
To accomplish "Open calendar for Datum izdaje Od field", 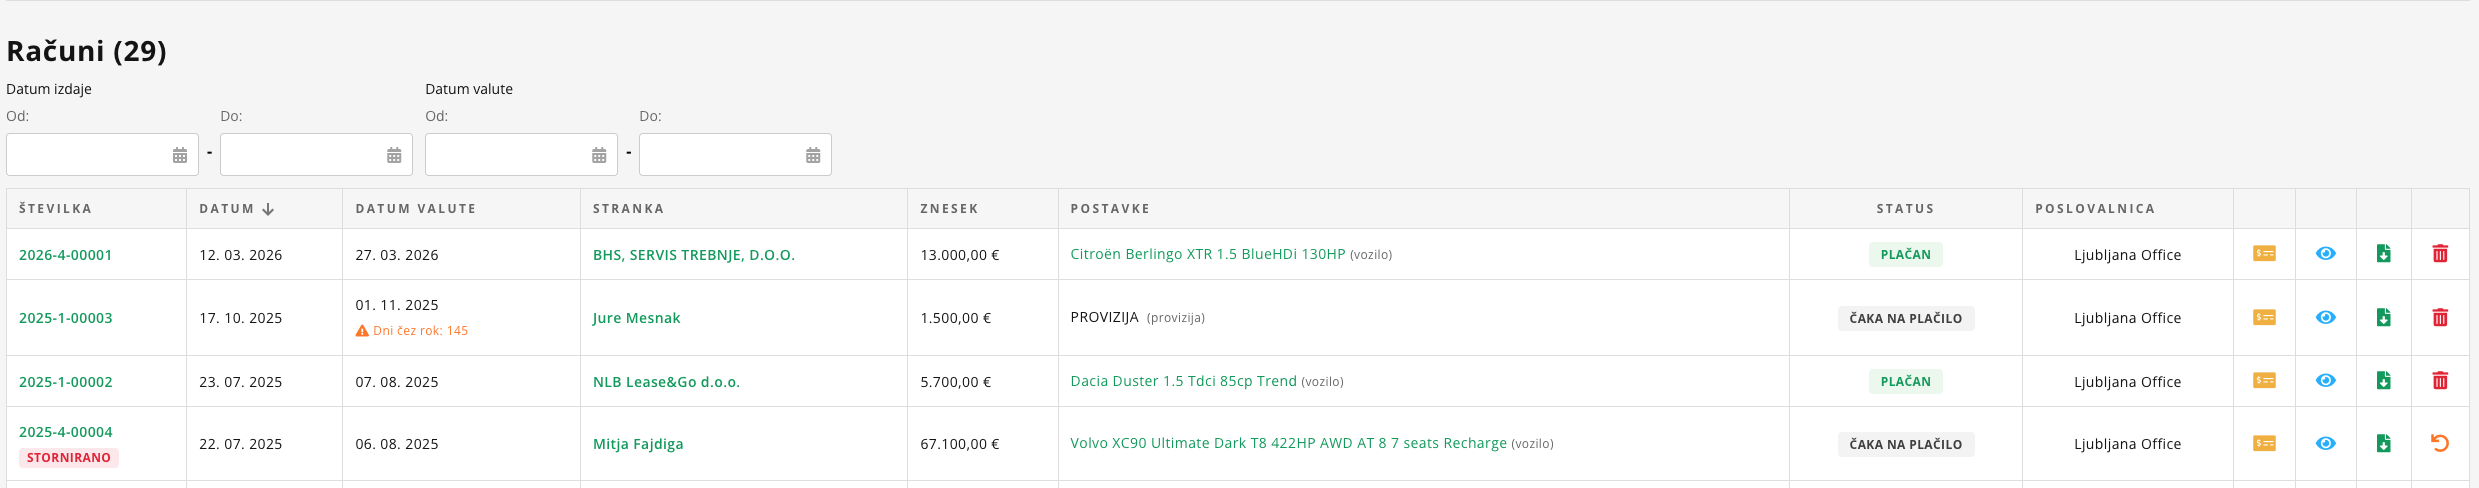I will pyautogui.click(x=180, y=155).
